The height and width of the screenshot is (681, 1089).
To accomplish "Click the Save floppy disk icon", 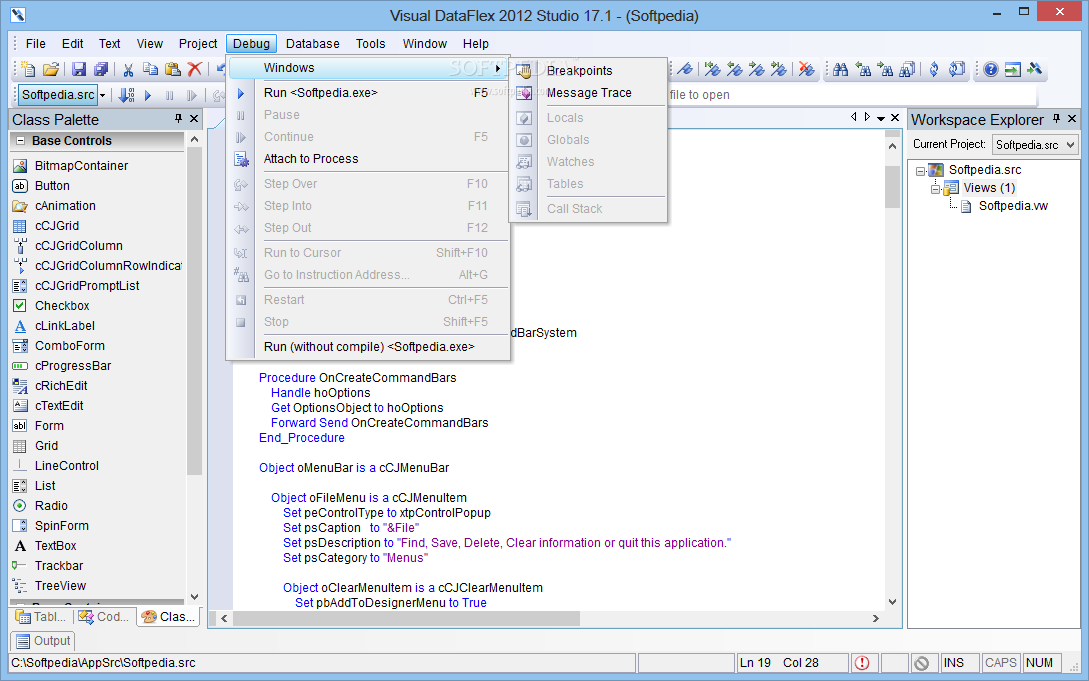I will click(x=79, y=69).
